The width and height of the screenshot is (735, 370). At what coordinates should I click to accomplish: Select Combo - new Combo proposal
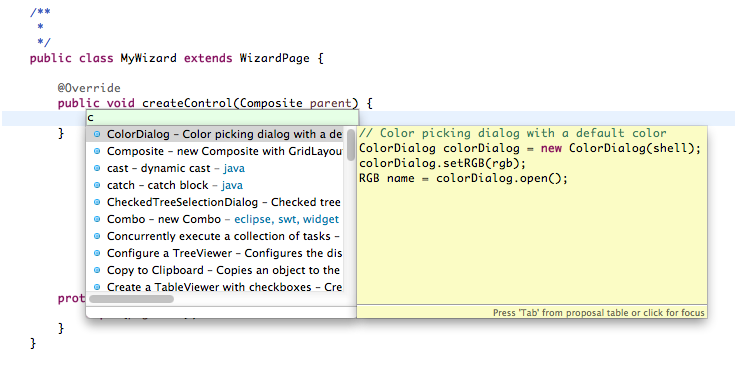pyautogui.click(x=215, y=219)
